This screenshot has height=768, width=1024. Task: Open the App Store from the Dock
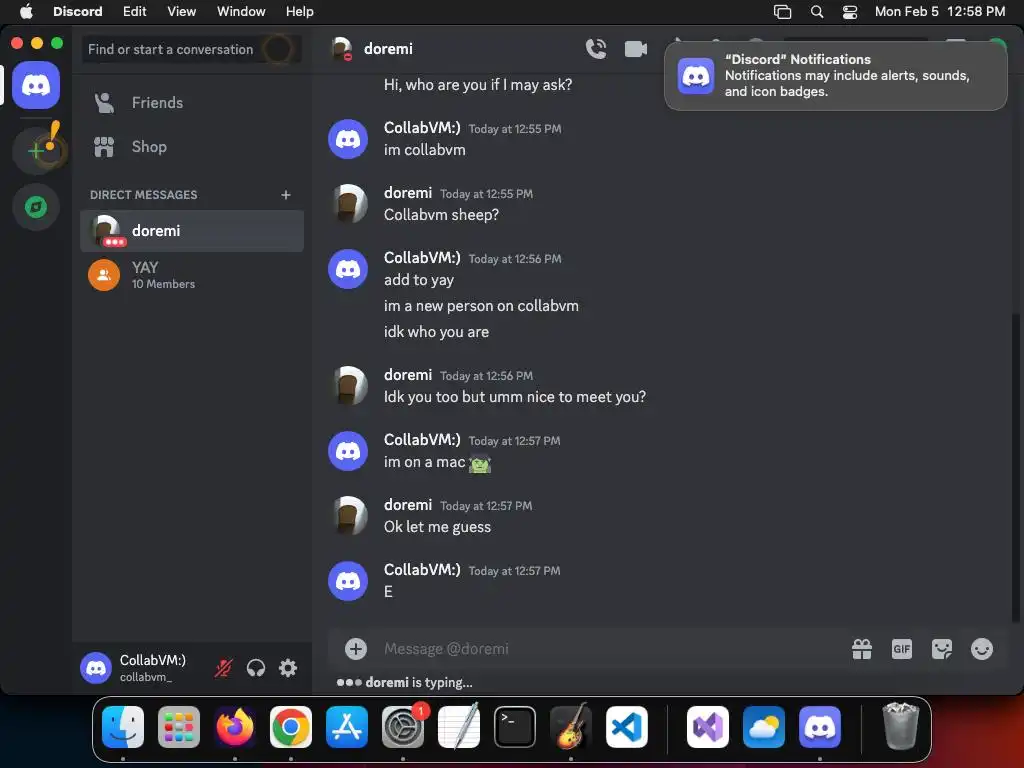(x=347, y=727)
